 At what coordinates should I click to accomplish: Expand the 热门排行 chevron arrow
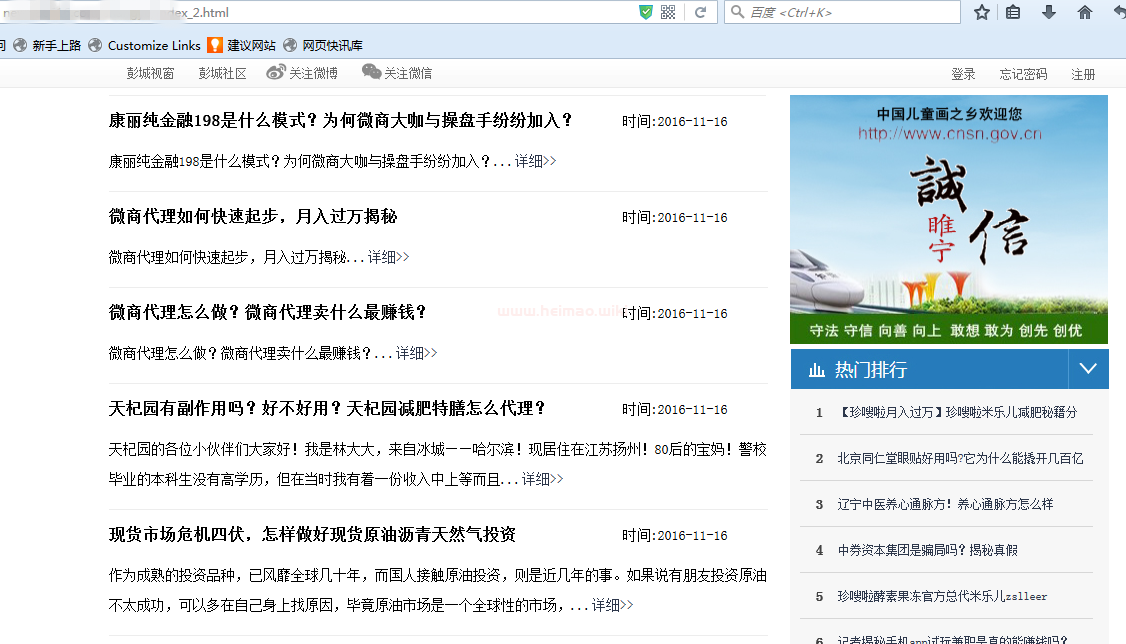1088,369
